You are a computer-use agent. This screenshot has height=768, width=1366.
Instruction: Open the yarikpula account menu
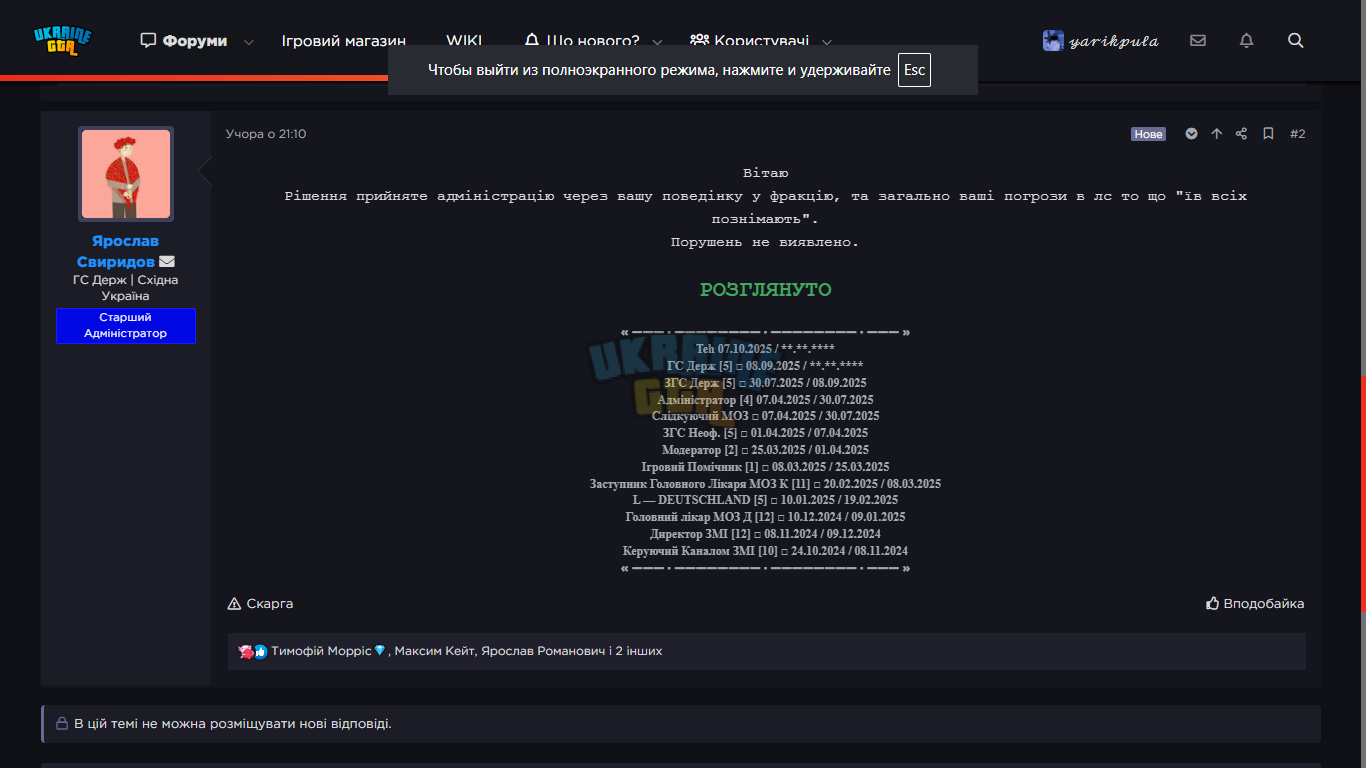pyautogui.click(x=1101, y=41)
